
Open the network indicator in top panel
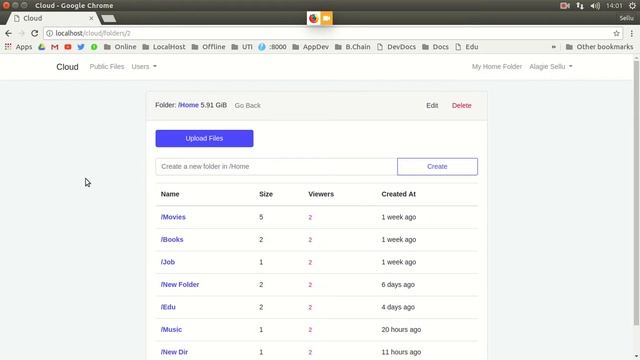click(x=580, y=6)
